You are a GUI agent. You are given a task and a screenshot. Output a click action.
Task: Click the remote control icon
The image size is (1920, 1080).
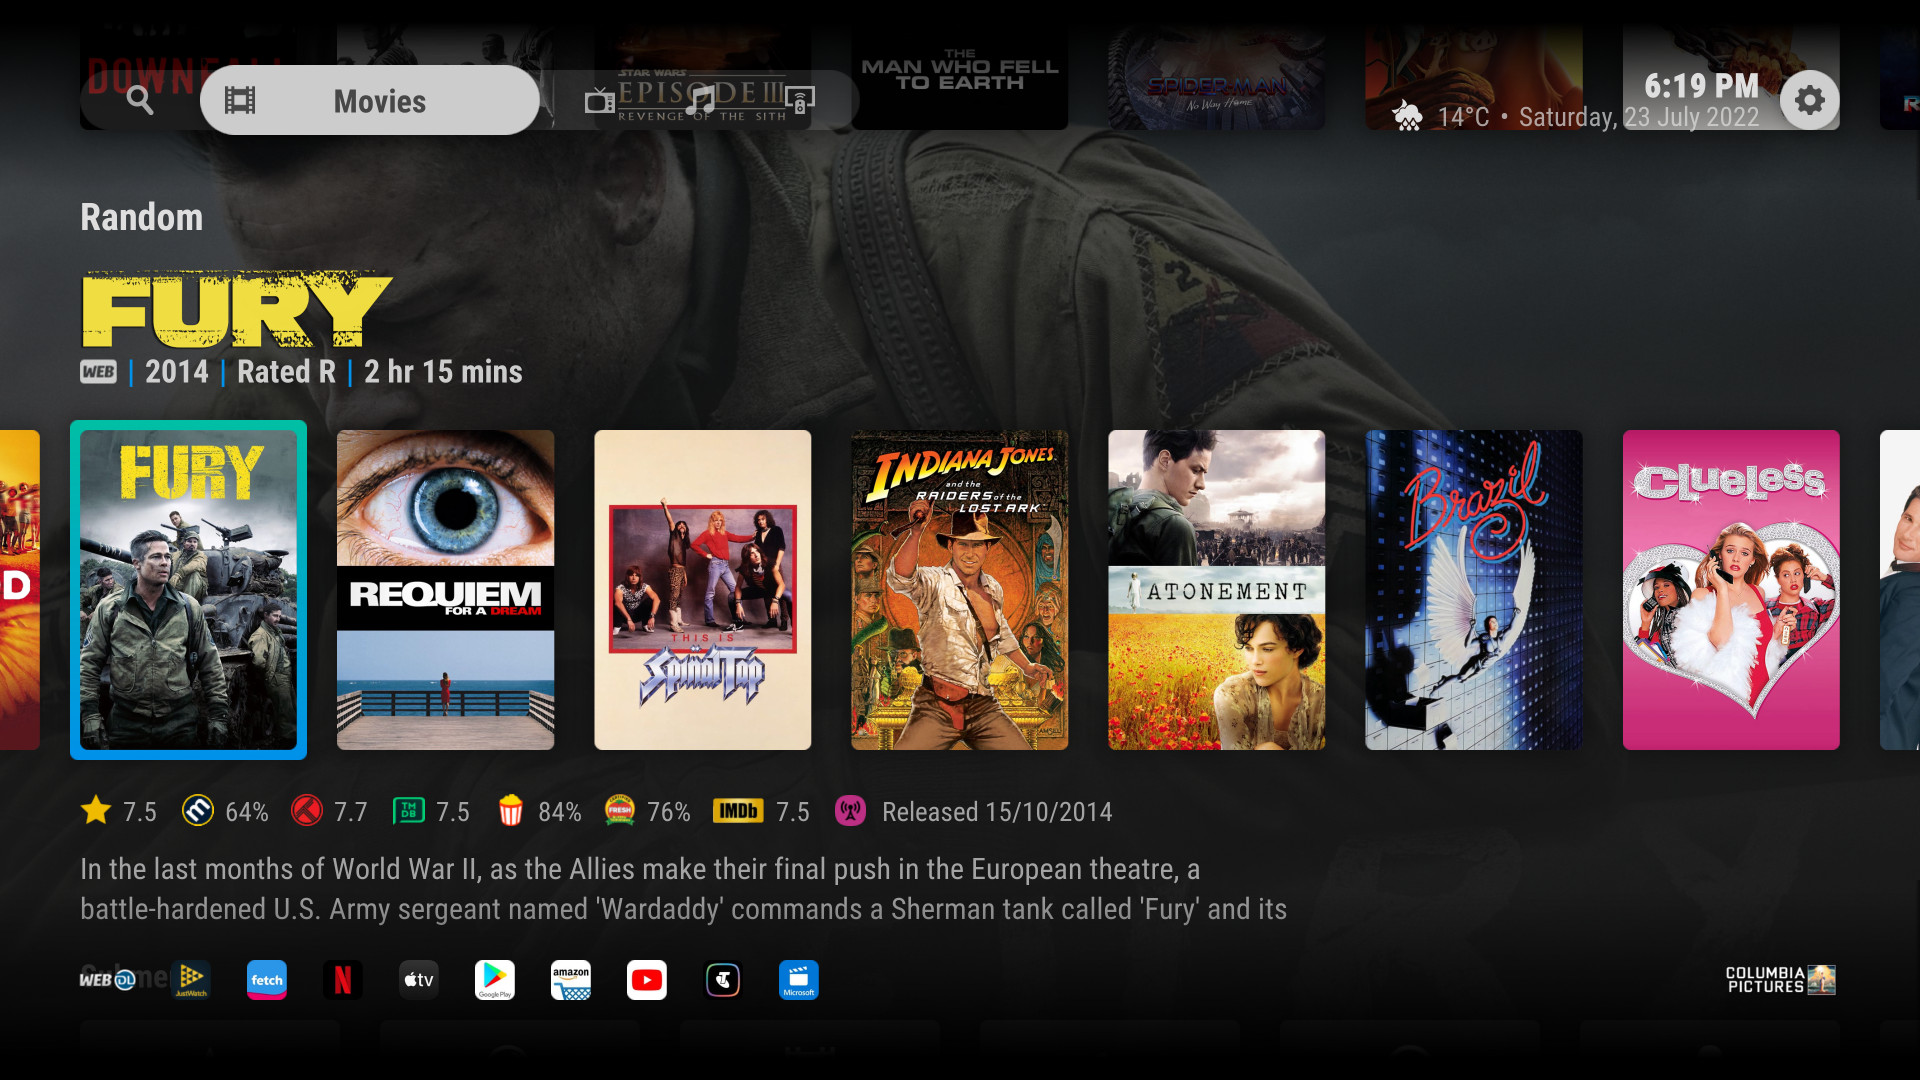point(801,100)
